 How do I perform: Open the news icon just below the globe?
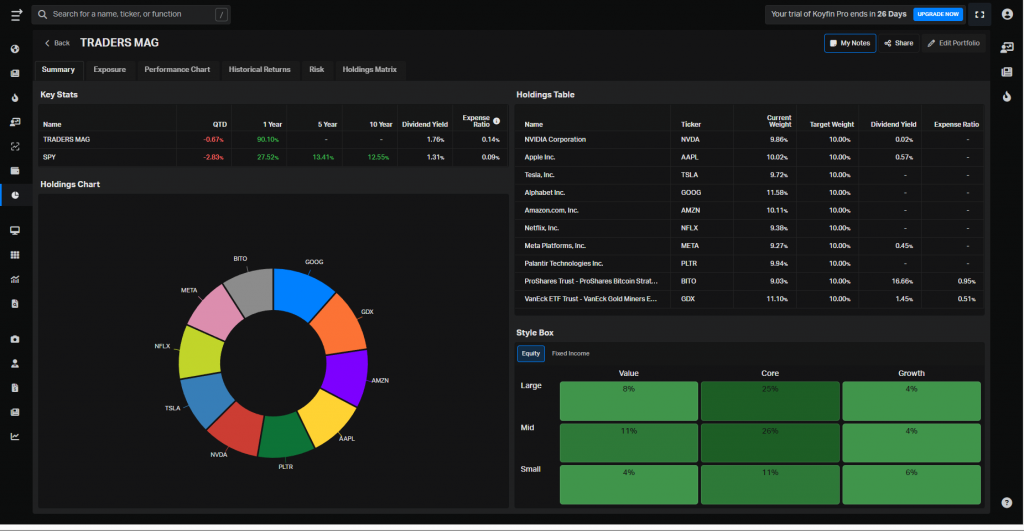(15, 73)
